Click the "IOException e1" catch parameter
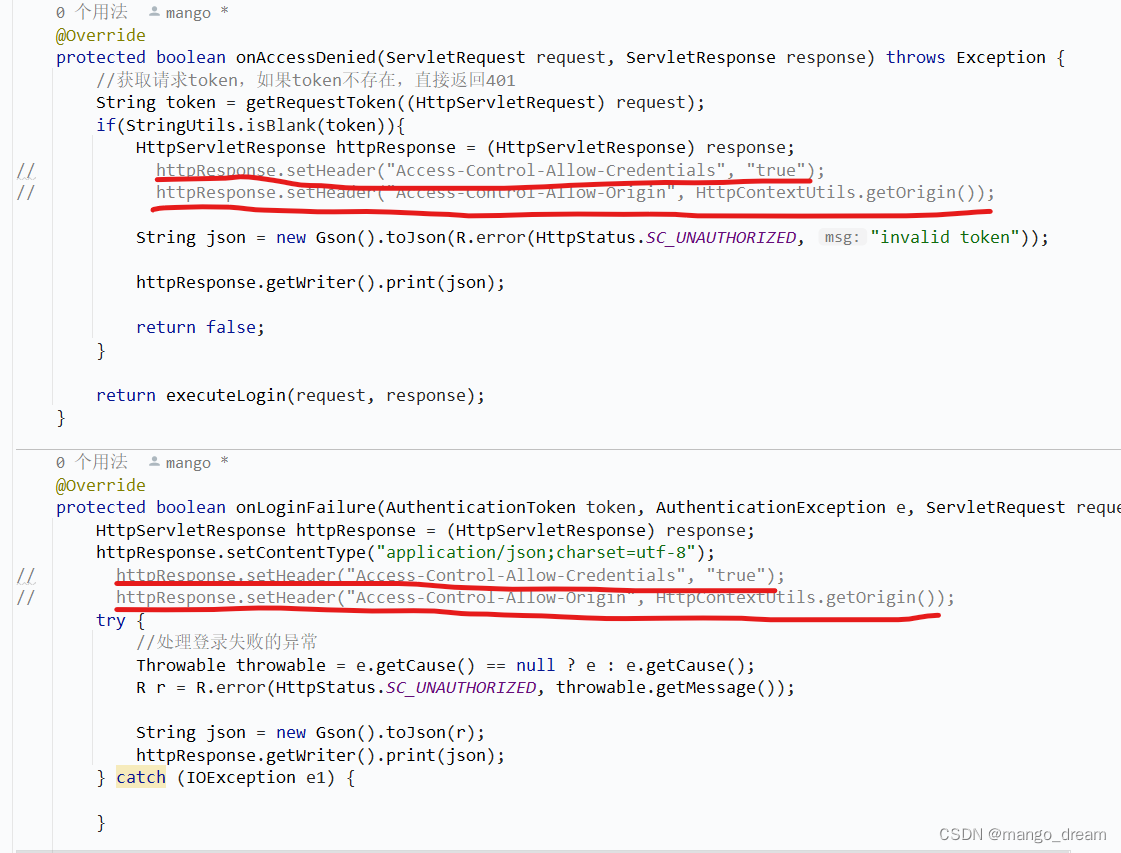Screen dimensions: 1121x853 250,777
